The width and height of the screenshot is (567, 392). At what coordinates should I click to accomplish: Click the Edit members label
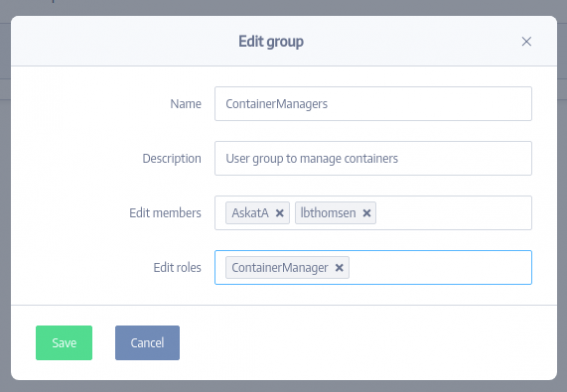[165, 213]
